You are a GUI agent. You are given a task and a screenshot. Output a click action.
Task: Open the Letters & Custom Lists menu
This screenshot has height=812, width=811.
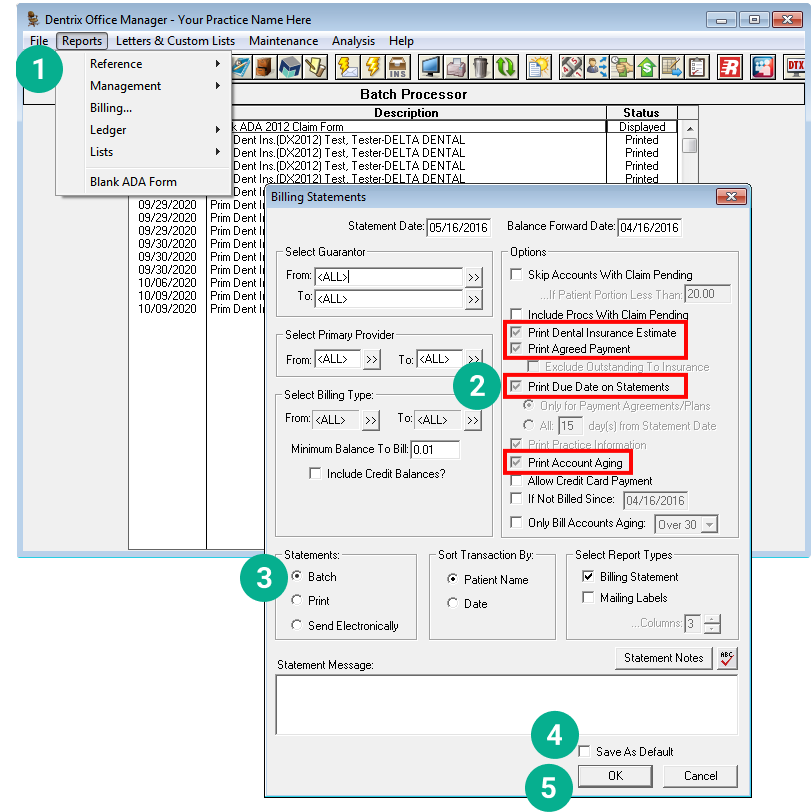[x=175, y=41]
